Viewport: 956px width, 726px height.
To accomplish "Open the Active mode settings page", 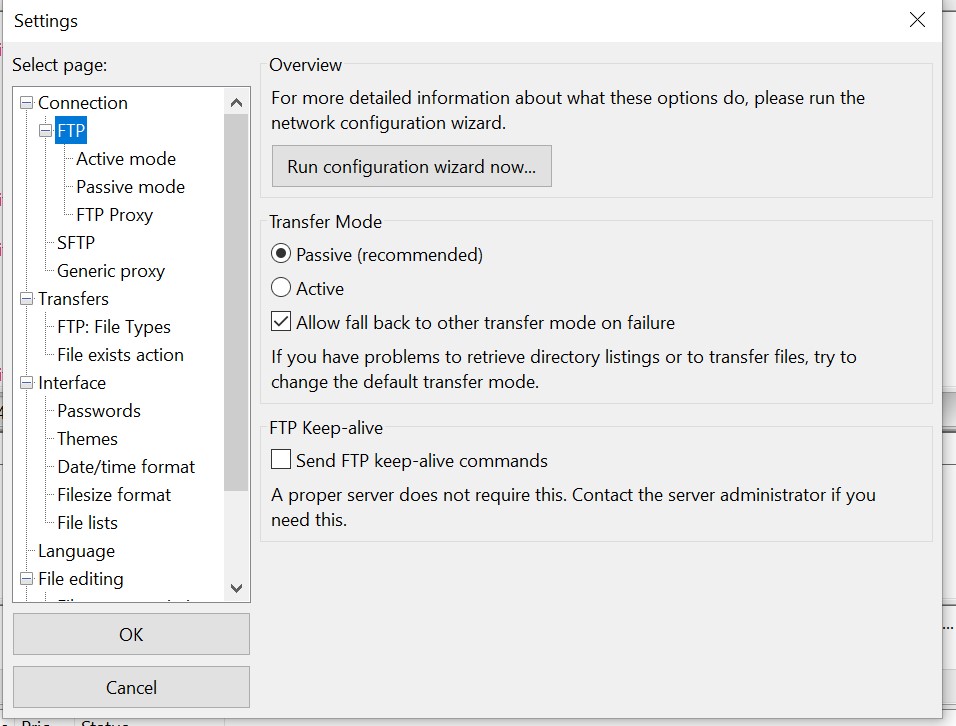I will point(125,159).
